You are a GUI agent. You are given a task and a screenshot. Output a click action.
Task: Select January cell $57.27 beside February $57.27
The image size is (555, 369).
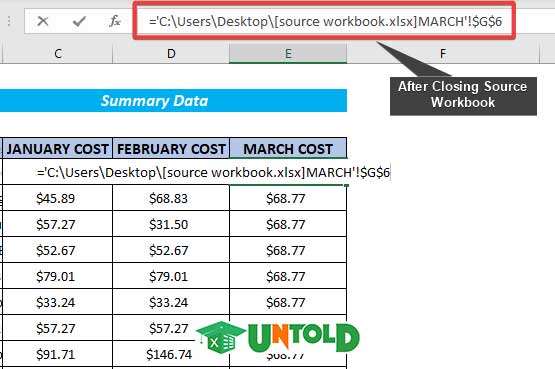point(58,328)
